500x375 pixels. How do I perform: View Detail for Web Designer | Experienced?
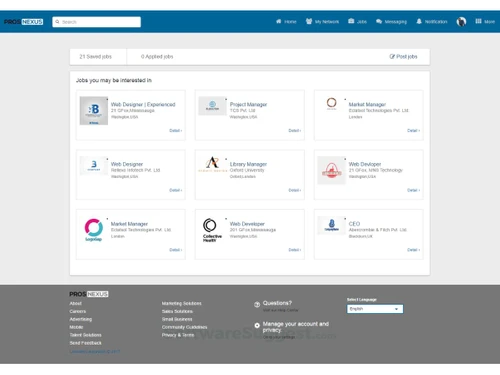176,131
